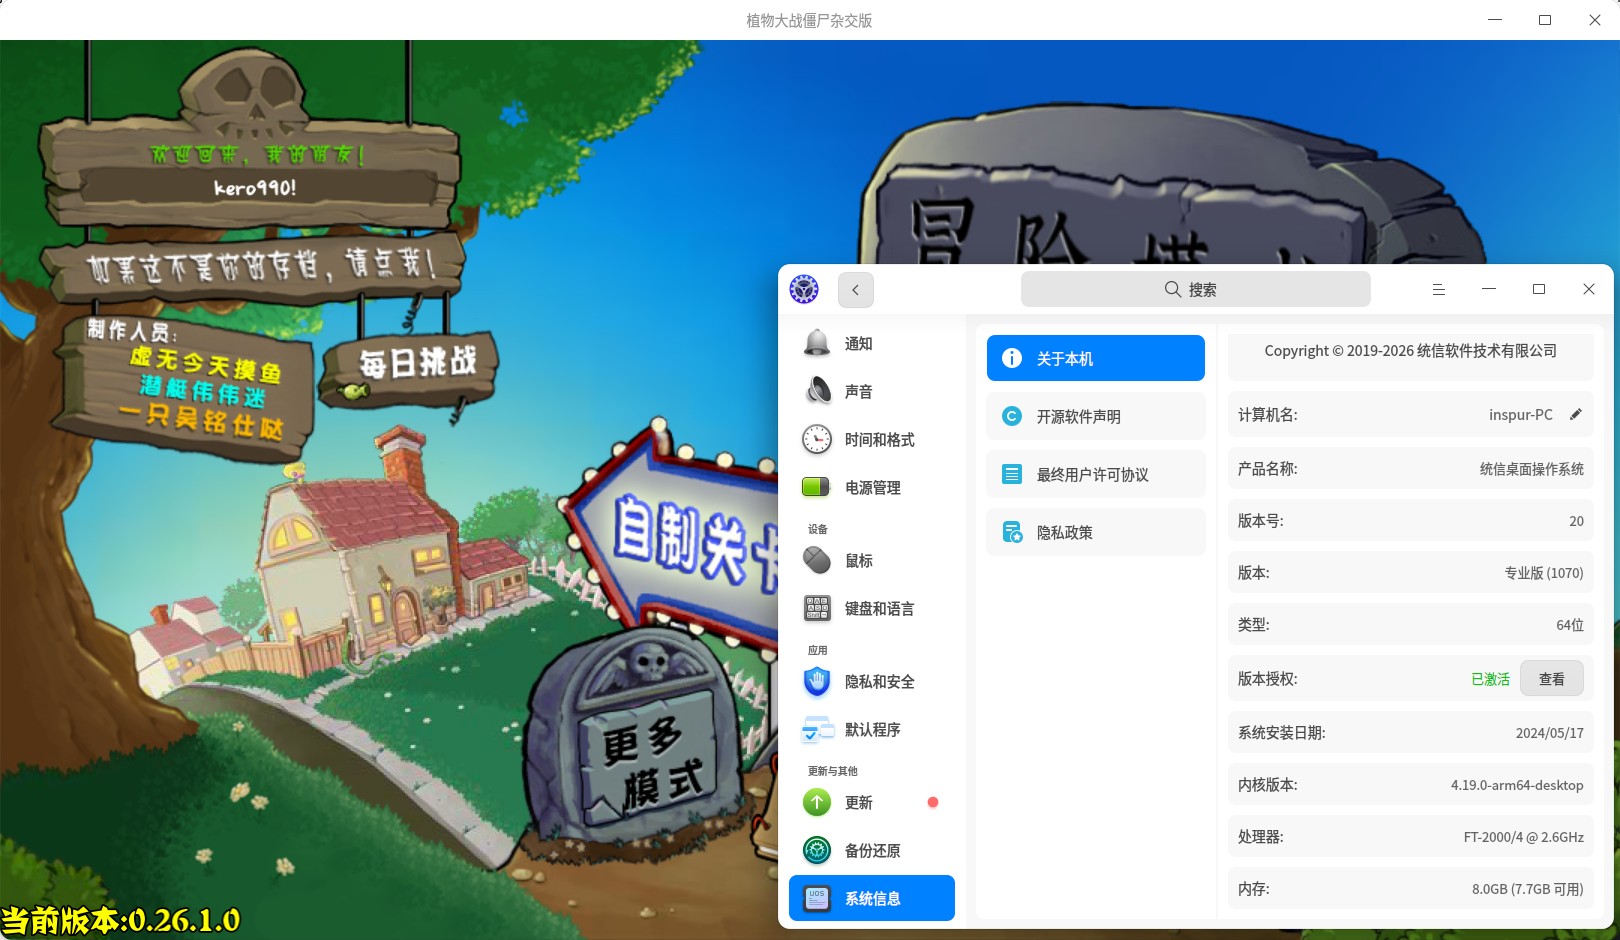Select 系统信息 in the sidebar

(871, 898)
